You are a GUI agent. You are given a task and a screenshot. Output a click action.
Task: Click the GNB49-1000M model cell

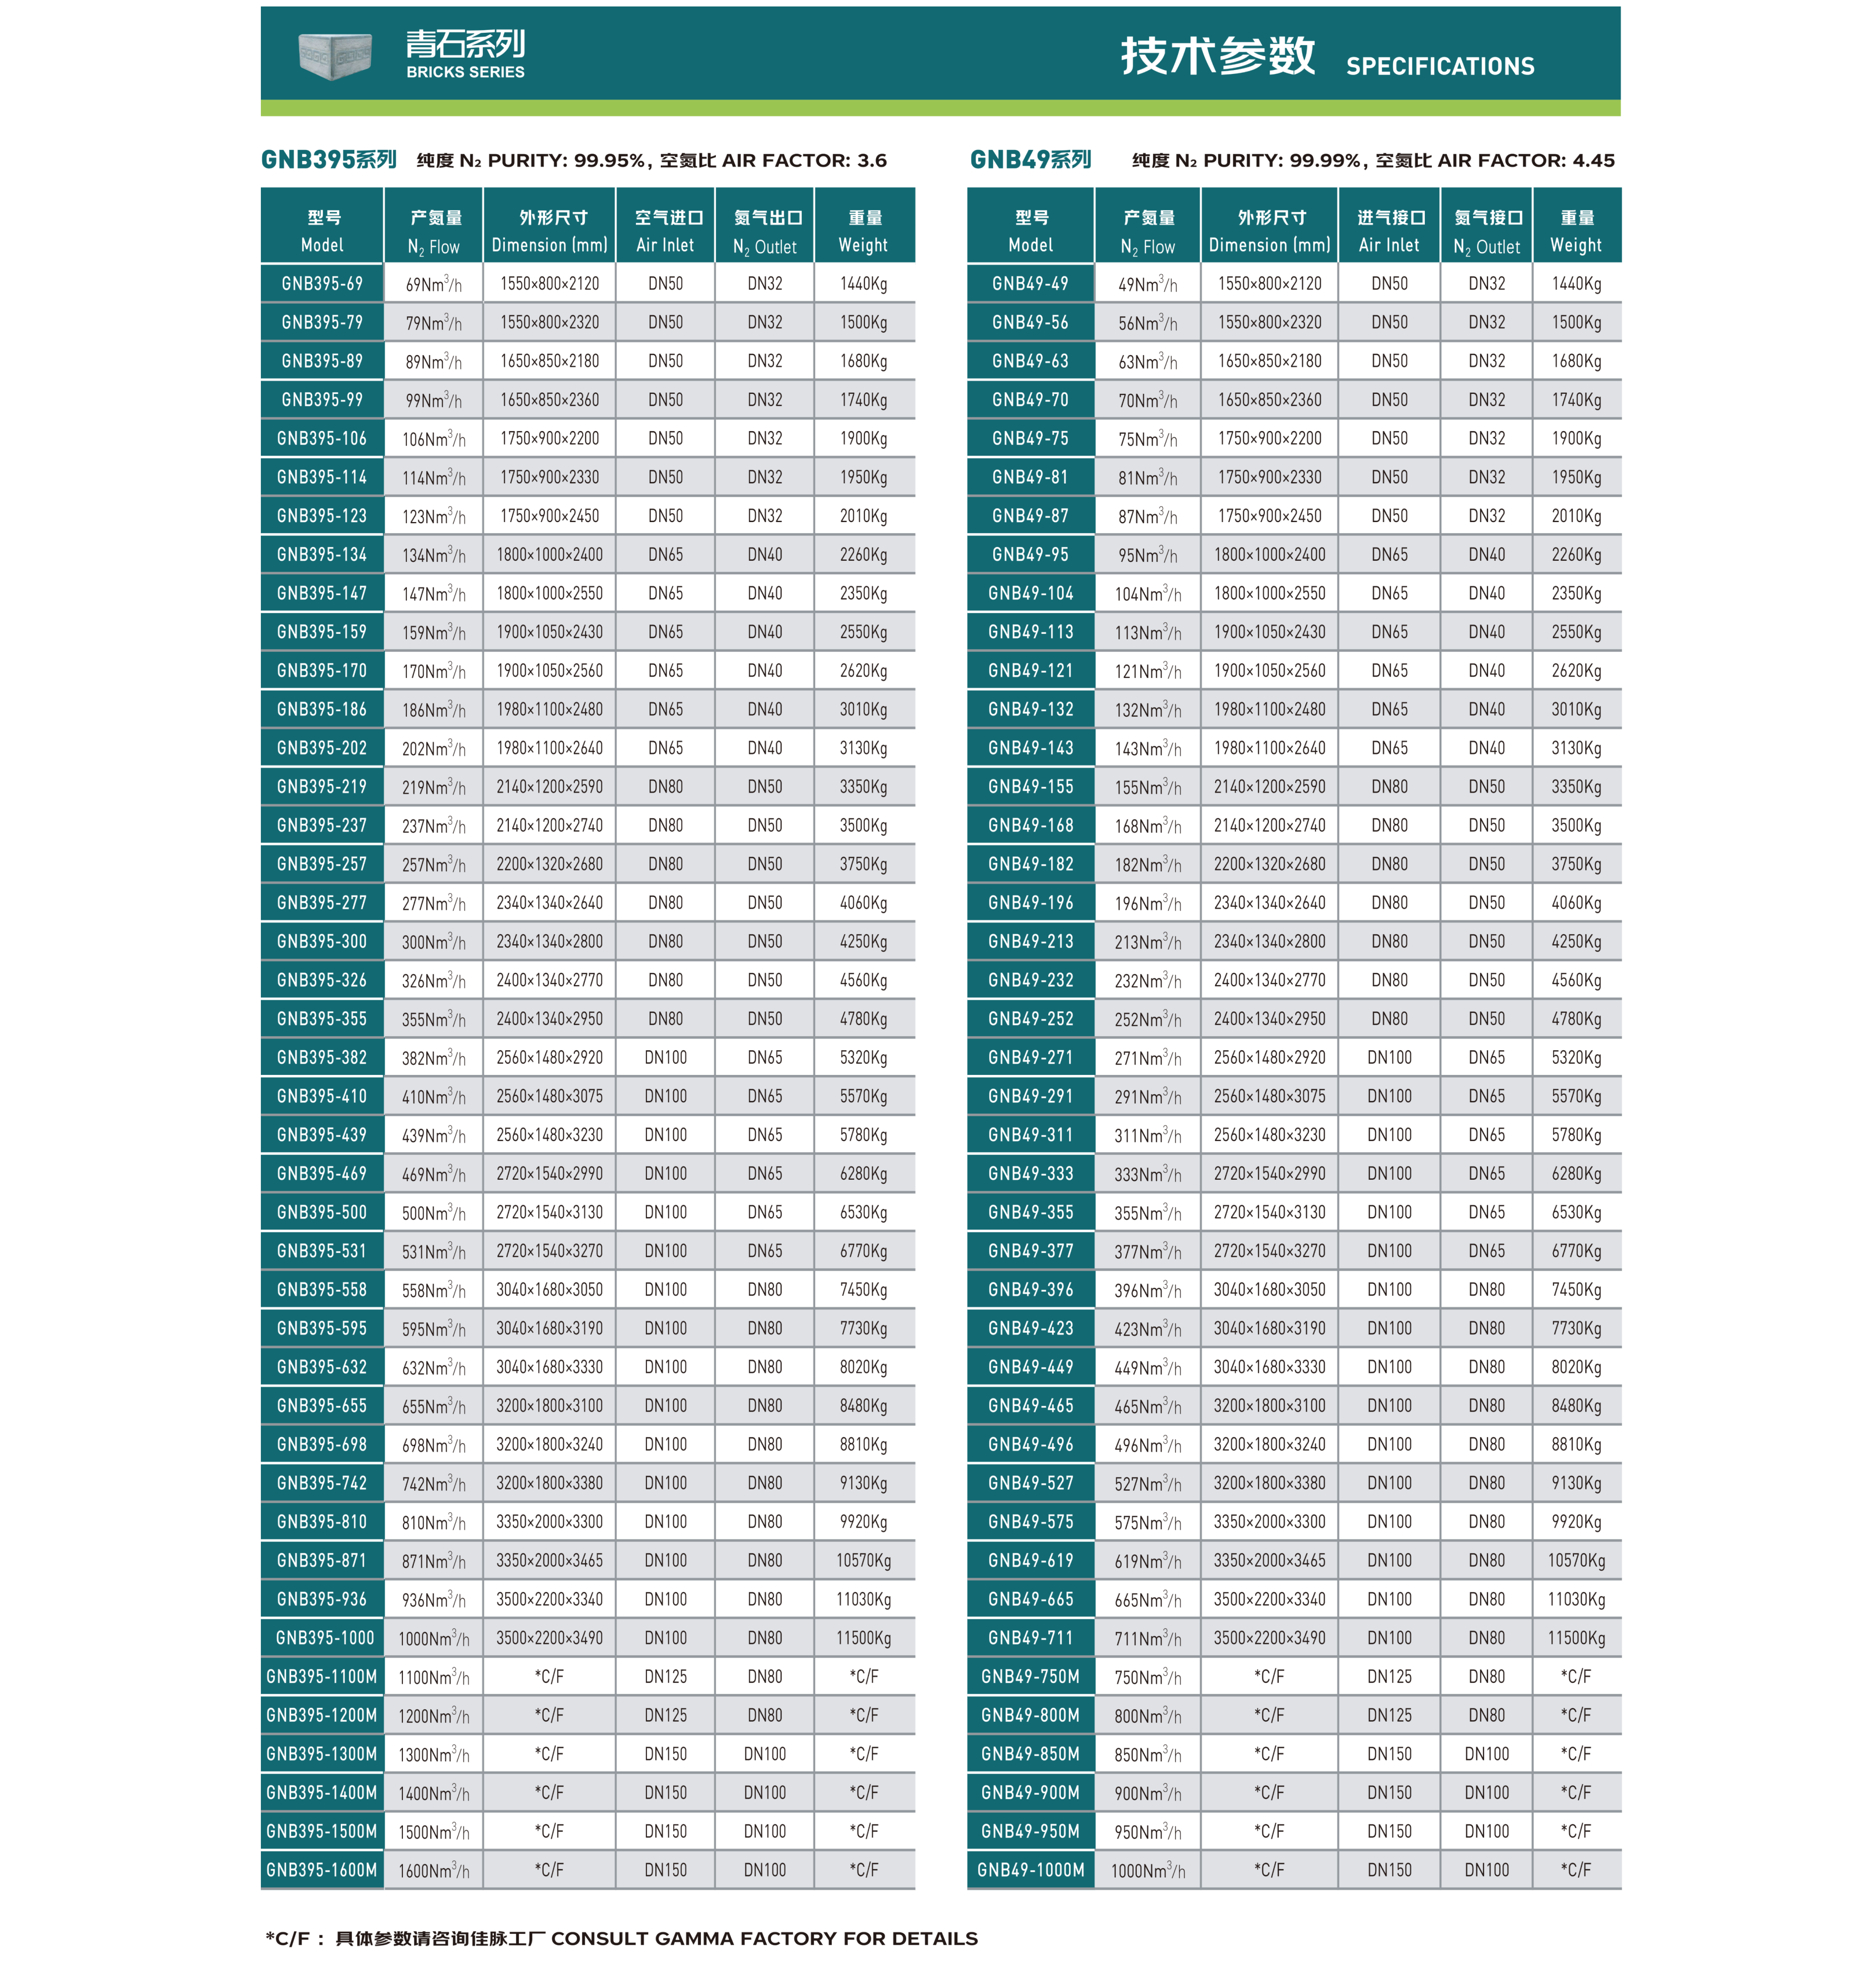click(1030, 1871)
